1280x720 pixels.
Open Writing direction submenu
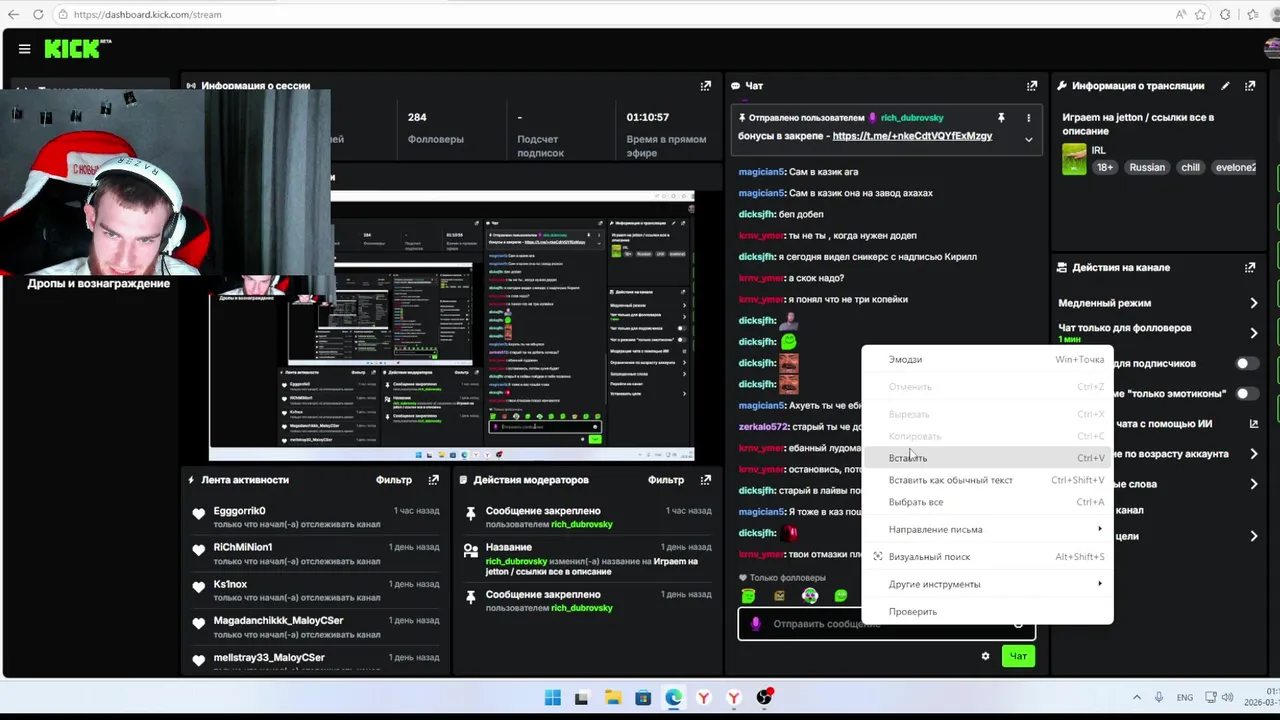987,530
